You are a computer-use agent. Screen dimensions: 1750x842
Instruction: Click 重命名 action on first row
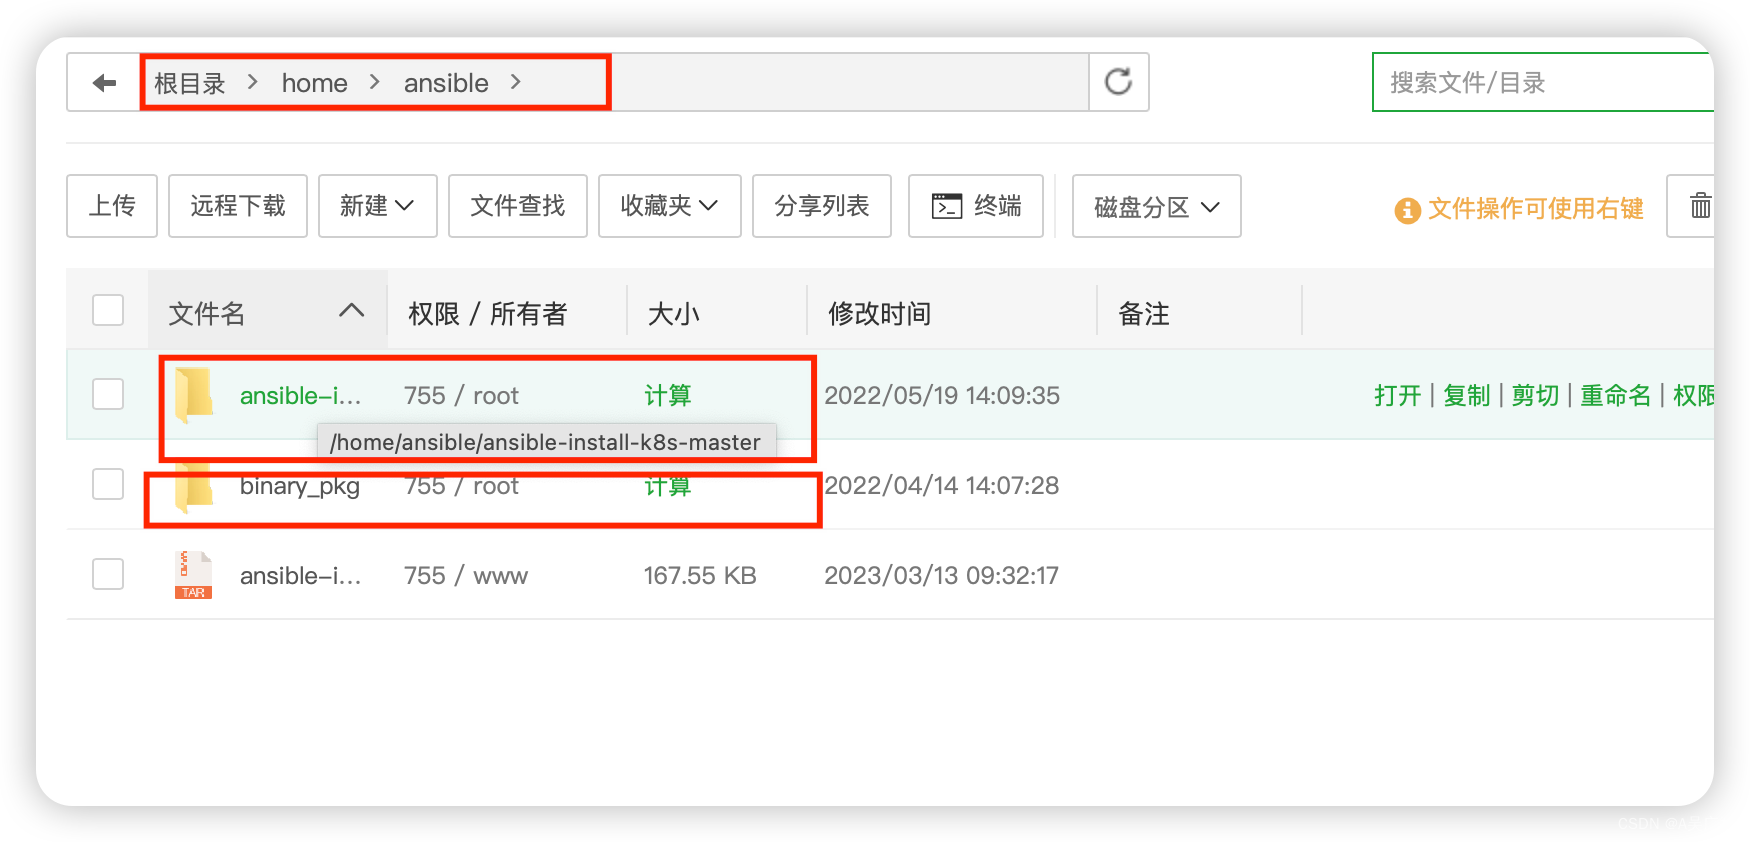[x=1616, y=395]
